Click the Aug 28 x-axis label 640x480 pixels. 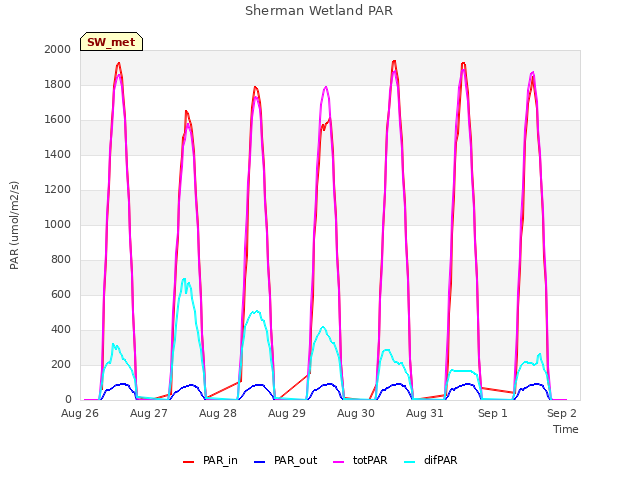[x=218, y=413]
